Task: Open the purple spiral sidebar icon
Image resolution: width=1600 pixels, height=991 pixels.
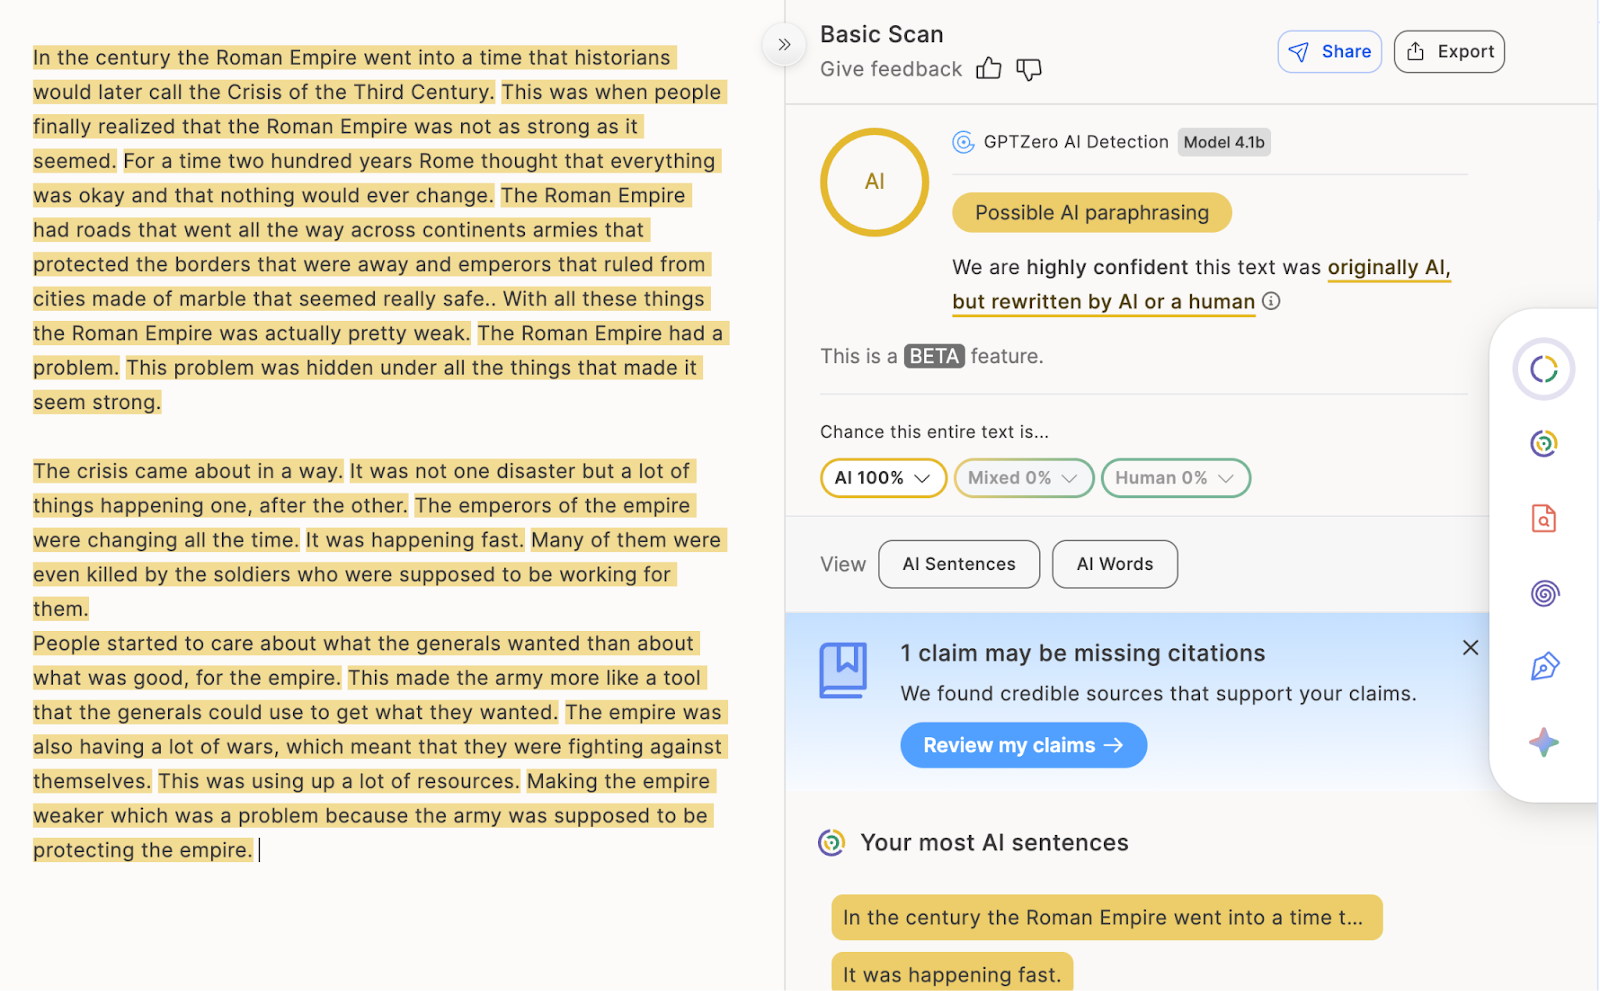Action: pyautogui.click(x=1544, y=593)
